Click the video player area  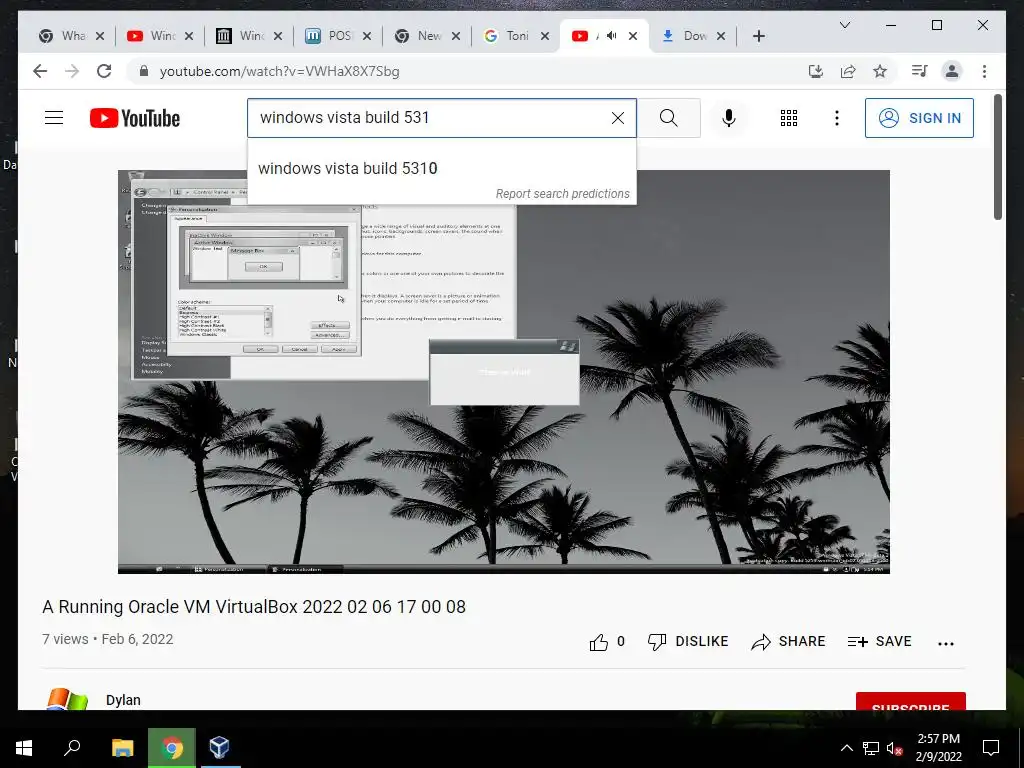pos(504,372)
